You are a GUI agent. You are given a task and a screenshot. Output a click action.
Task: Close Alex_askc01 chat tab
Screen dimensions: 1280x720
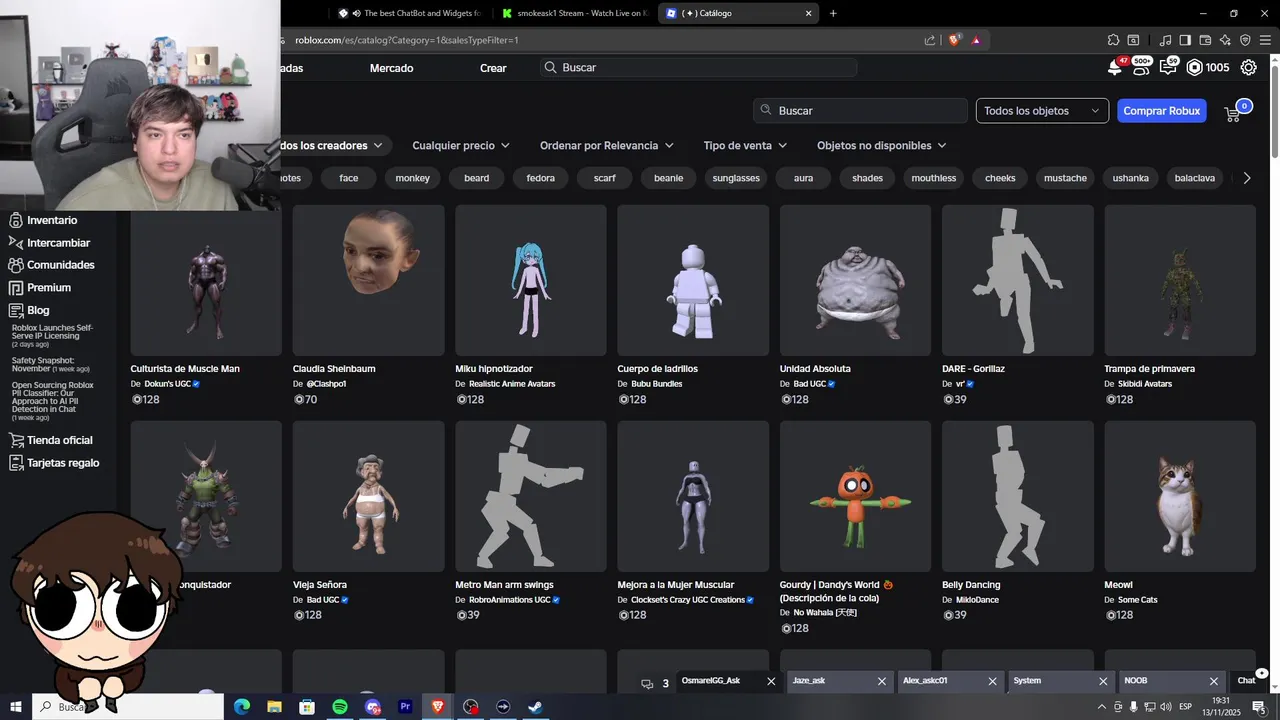pos(993,681)
